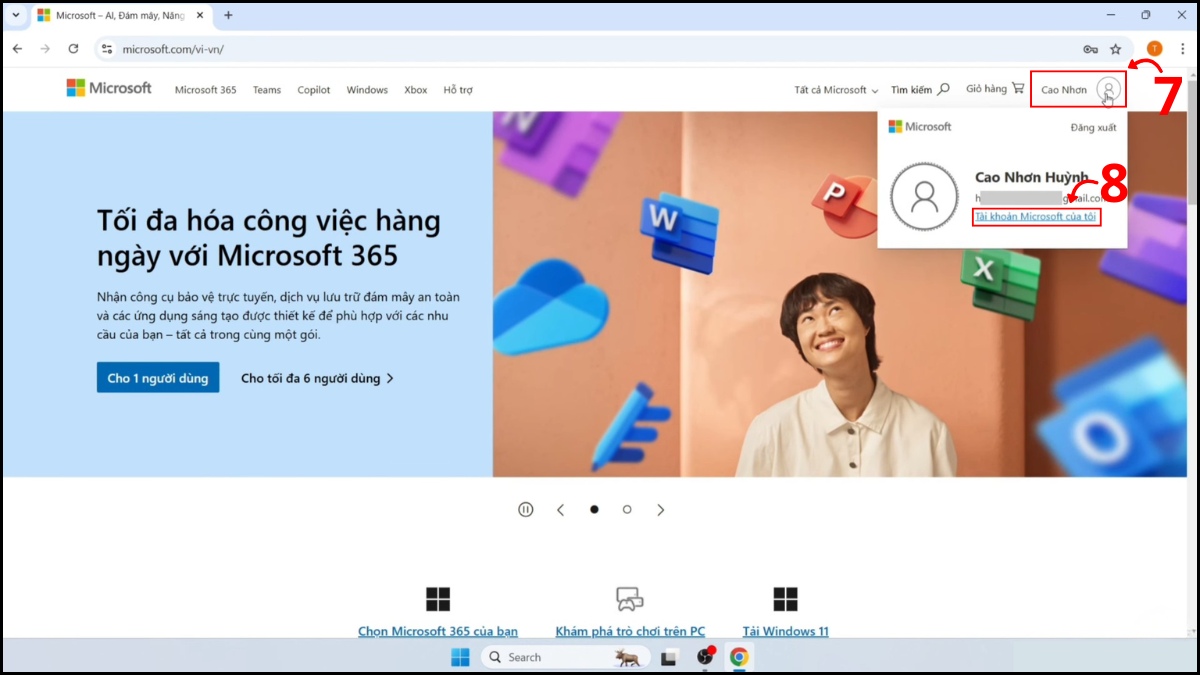The width and height of the screenshot is (1200, 675).
Task: Go back a slide with the left arrow
Action: click(560, 509)
